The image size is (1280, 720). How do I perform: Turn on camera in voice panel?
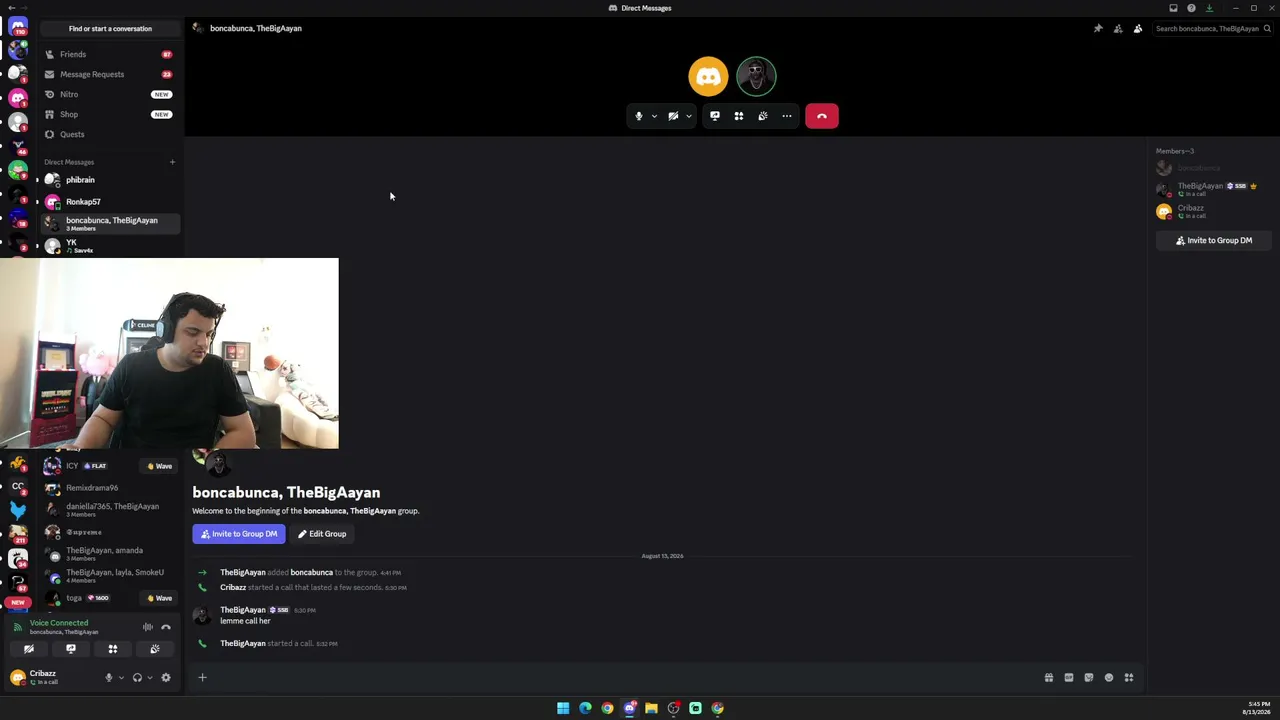(x=29, y=649)
